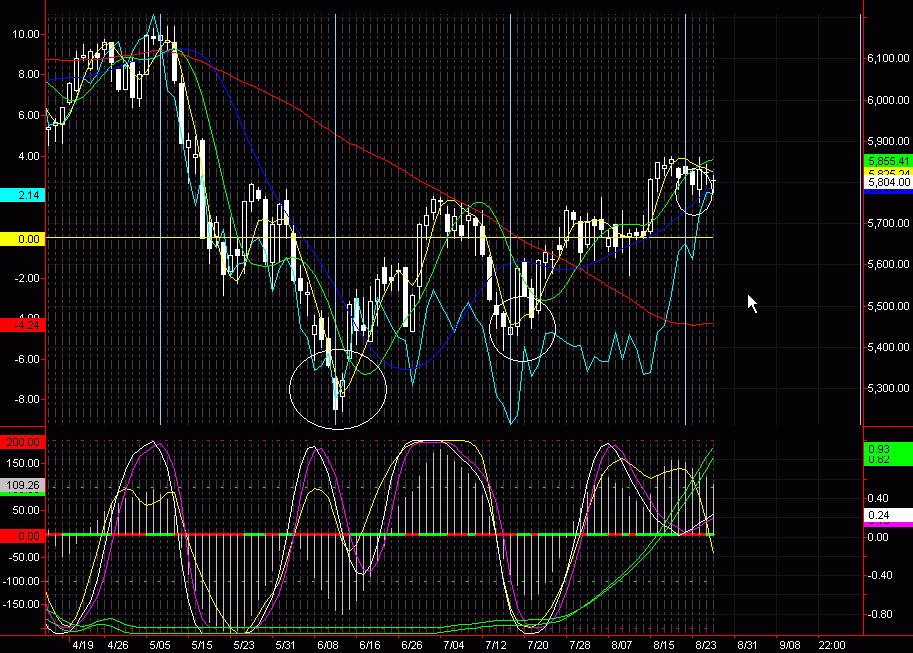Select the green 5,855.41 price label
Viewport: 913px width, 653px height.
pos(888,160)
